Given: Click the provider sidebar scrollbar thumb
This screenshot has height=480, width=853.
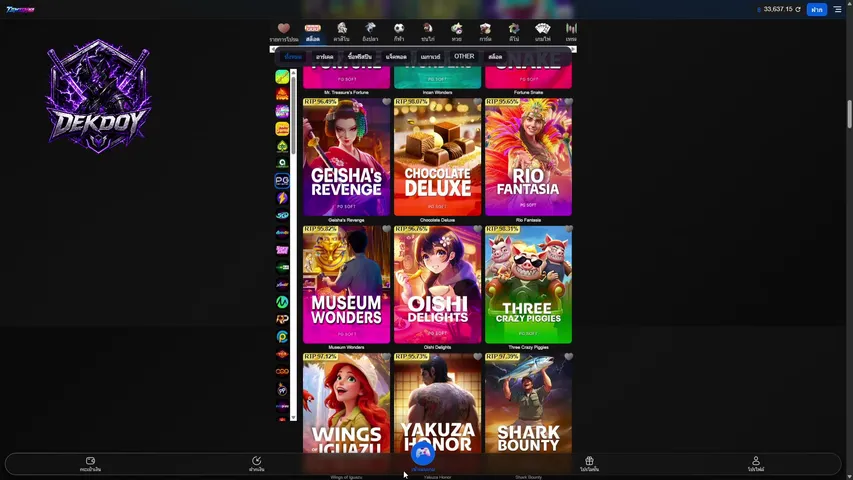Looking at the screenshot, I should coord(293,115).
